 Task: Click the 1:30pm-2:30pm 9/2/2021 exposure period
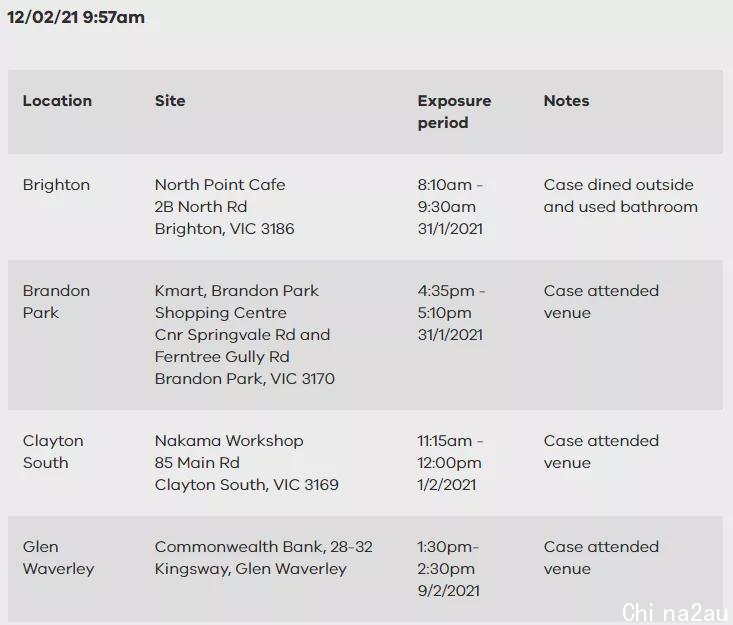click(449, 569)
